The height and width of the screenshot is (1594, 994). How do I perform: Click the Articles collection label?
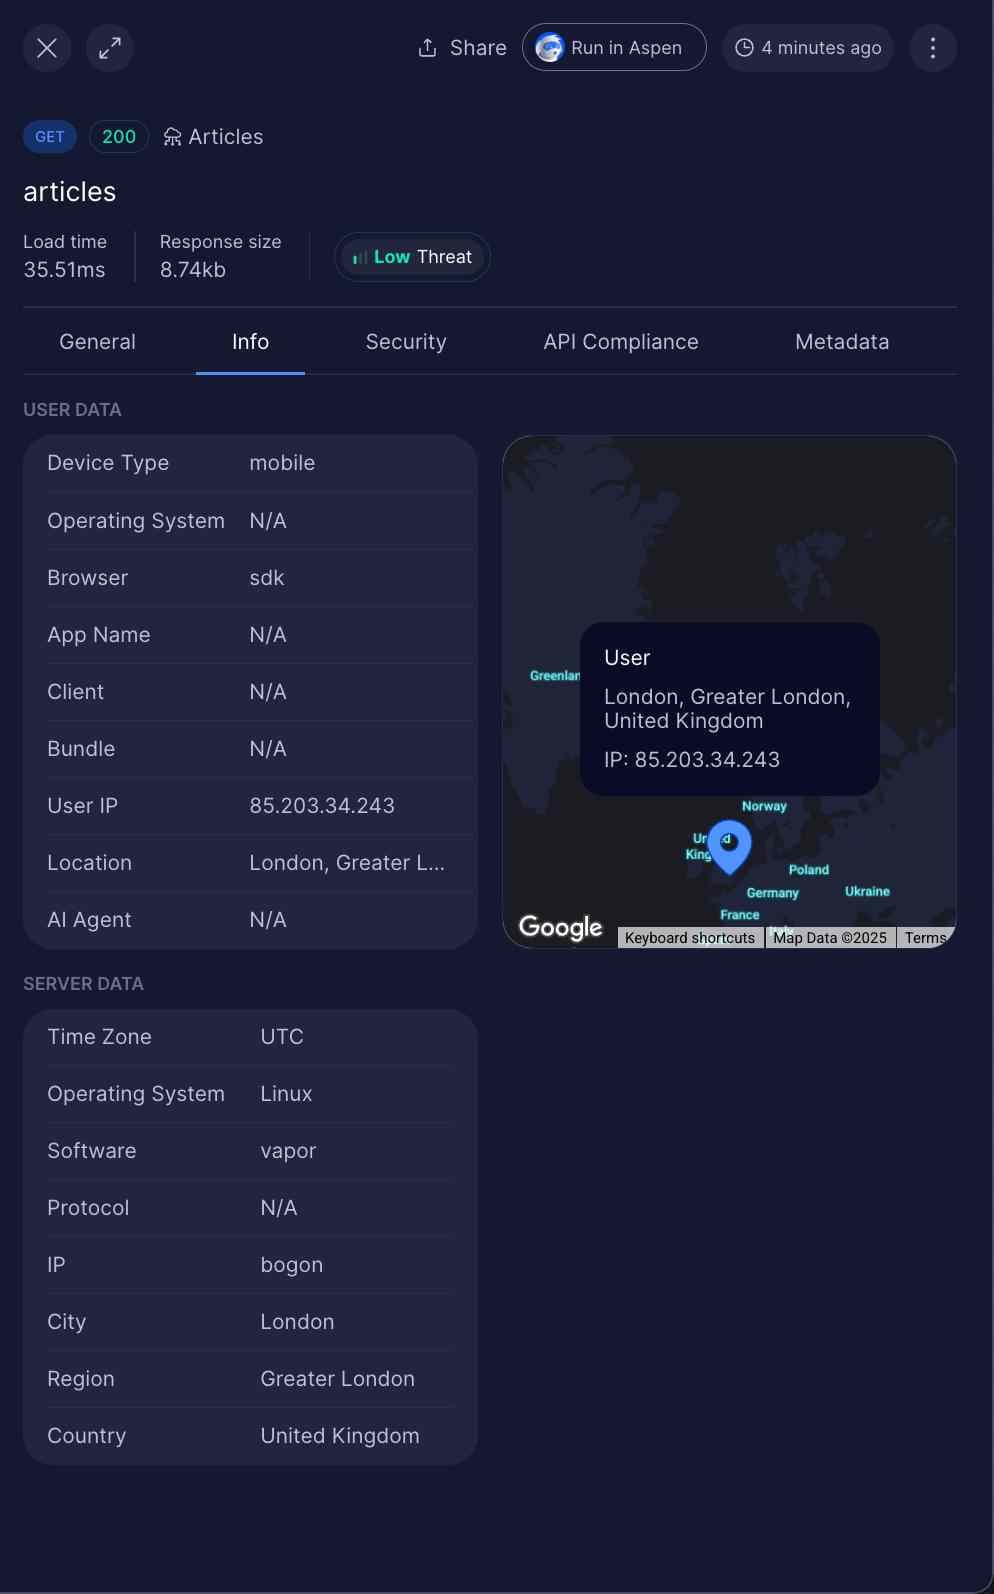point(226,137)
